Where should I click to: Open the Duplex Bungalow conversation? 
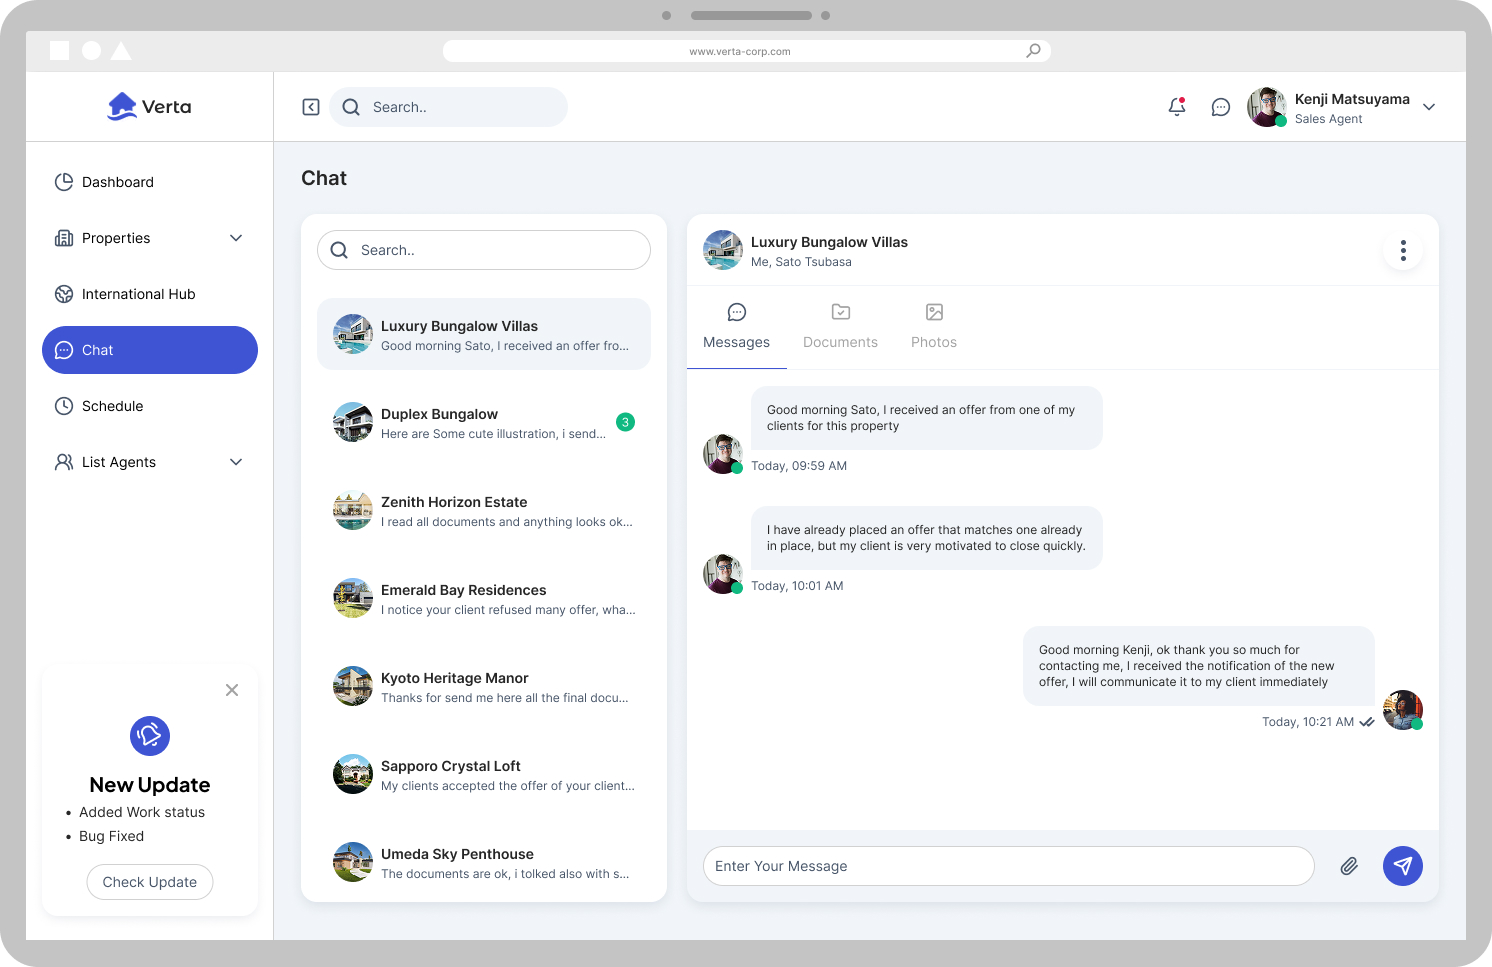point(484,422)
